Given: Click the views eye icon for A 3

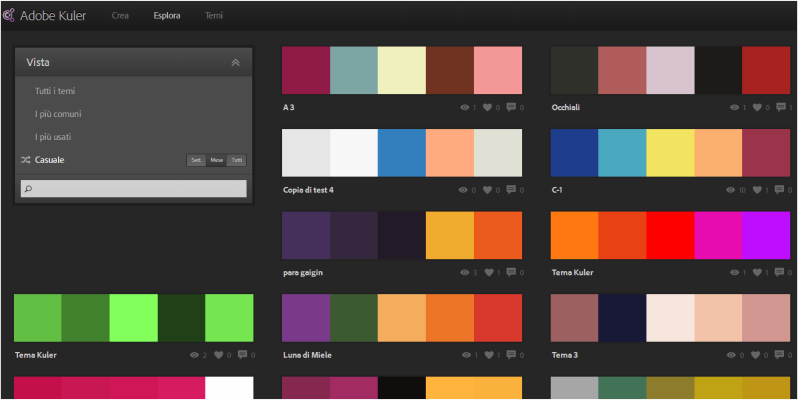Looking at the screenshot, I should [464, 107].
